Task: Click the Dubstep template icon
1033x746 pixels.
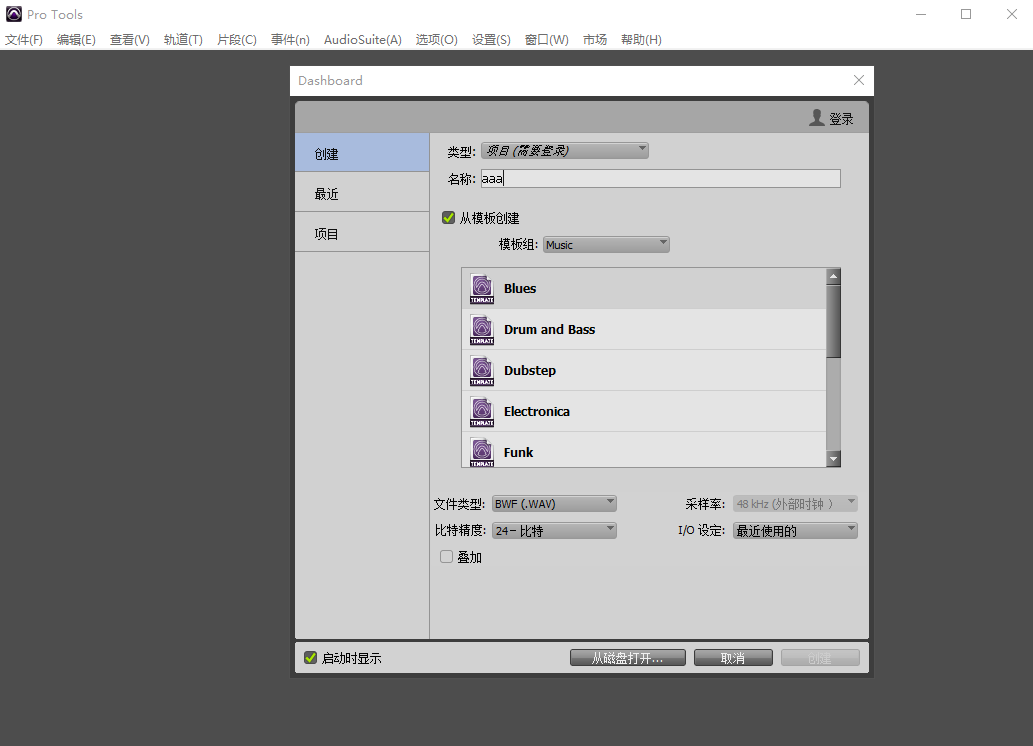Action: [x=482, y=370]
